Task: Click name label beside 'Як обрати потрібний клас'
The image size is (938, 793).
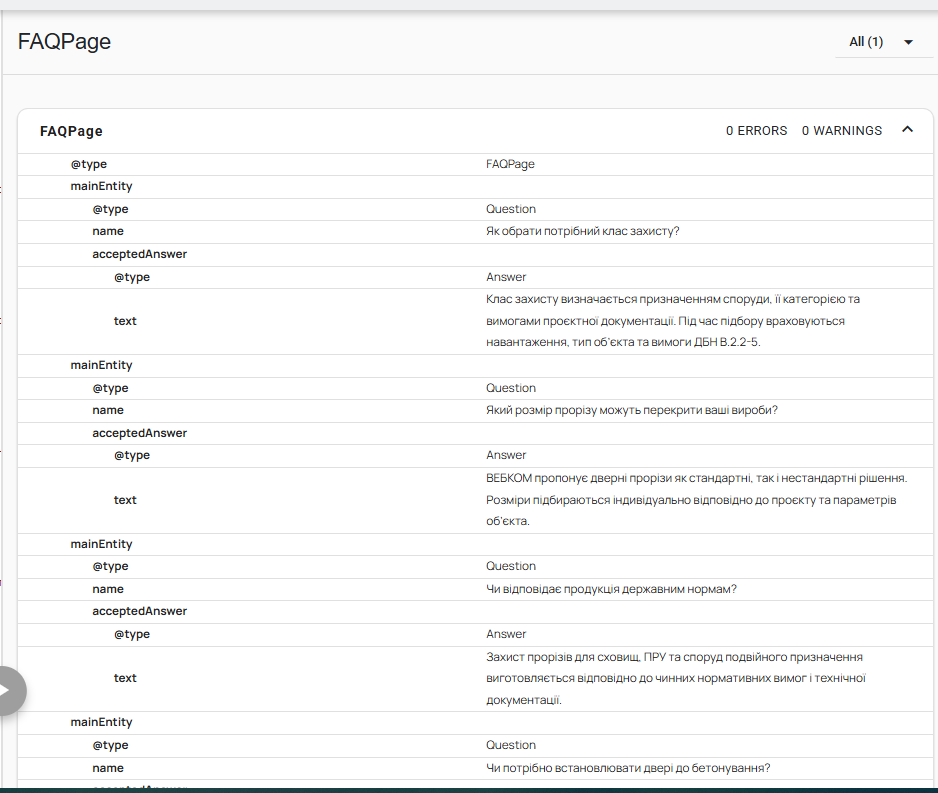Action: 108,231
